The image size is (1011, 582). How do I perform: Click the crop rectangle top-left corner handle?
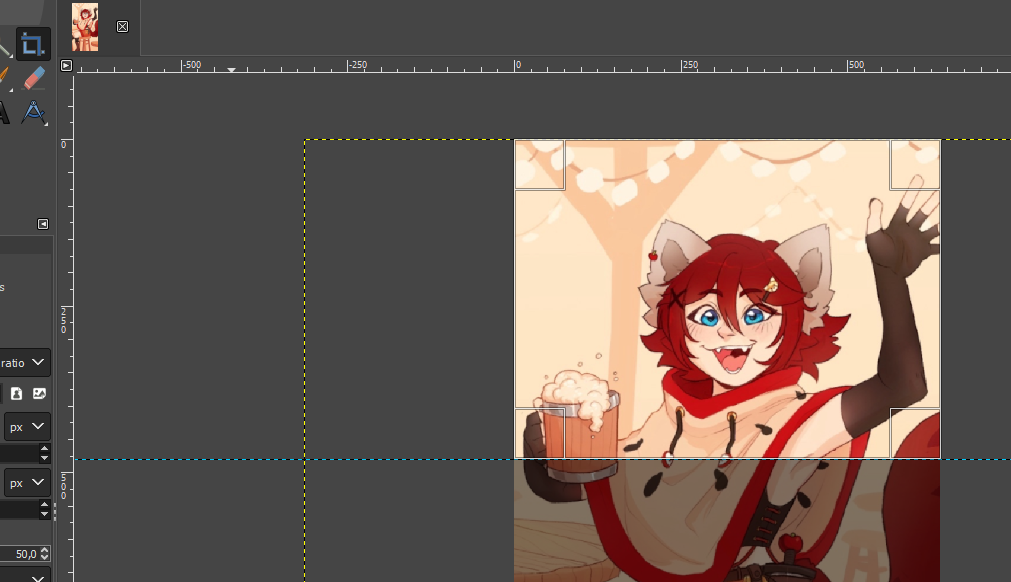pos(540,165)
